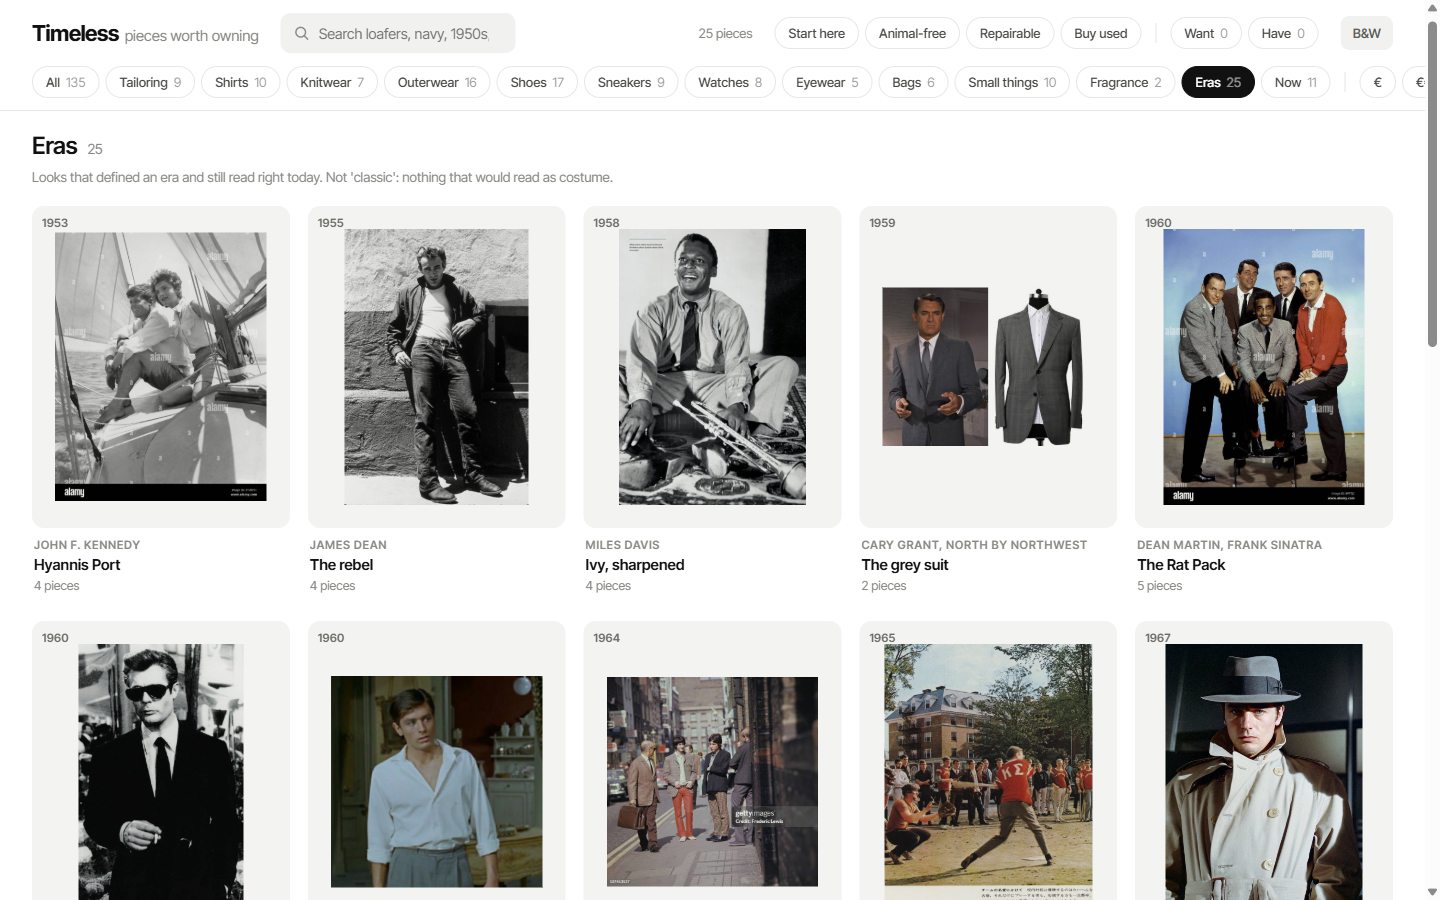Viewport: 1440px width, 900px height.
Task: Switch to the Shirts tab
Action: (240, 82)
